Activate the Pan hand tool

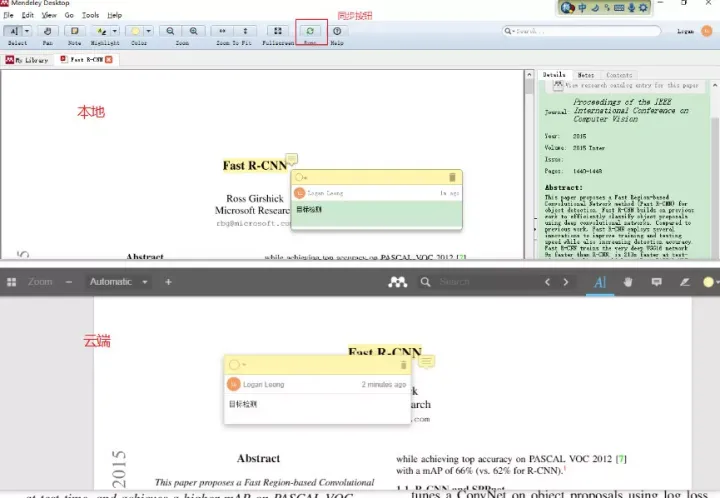[47, 31]
